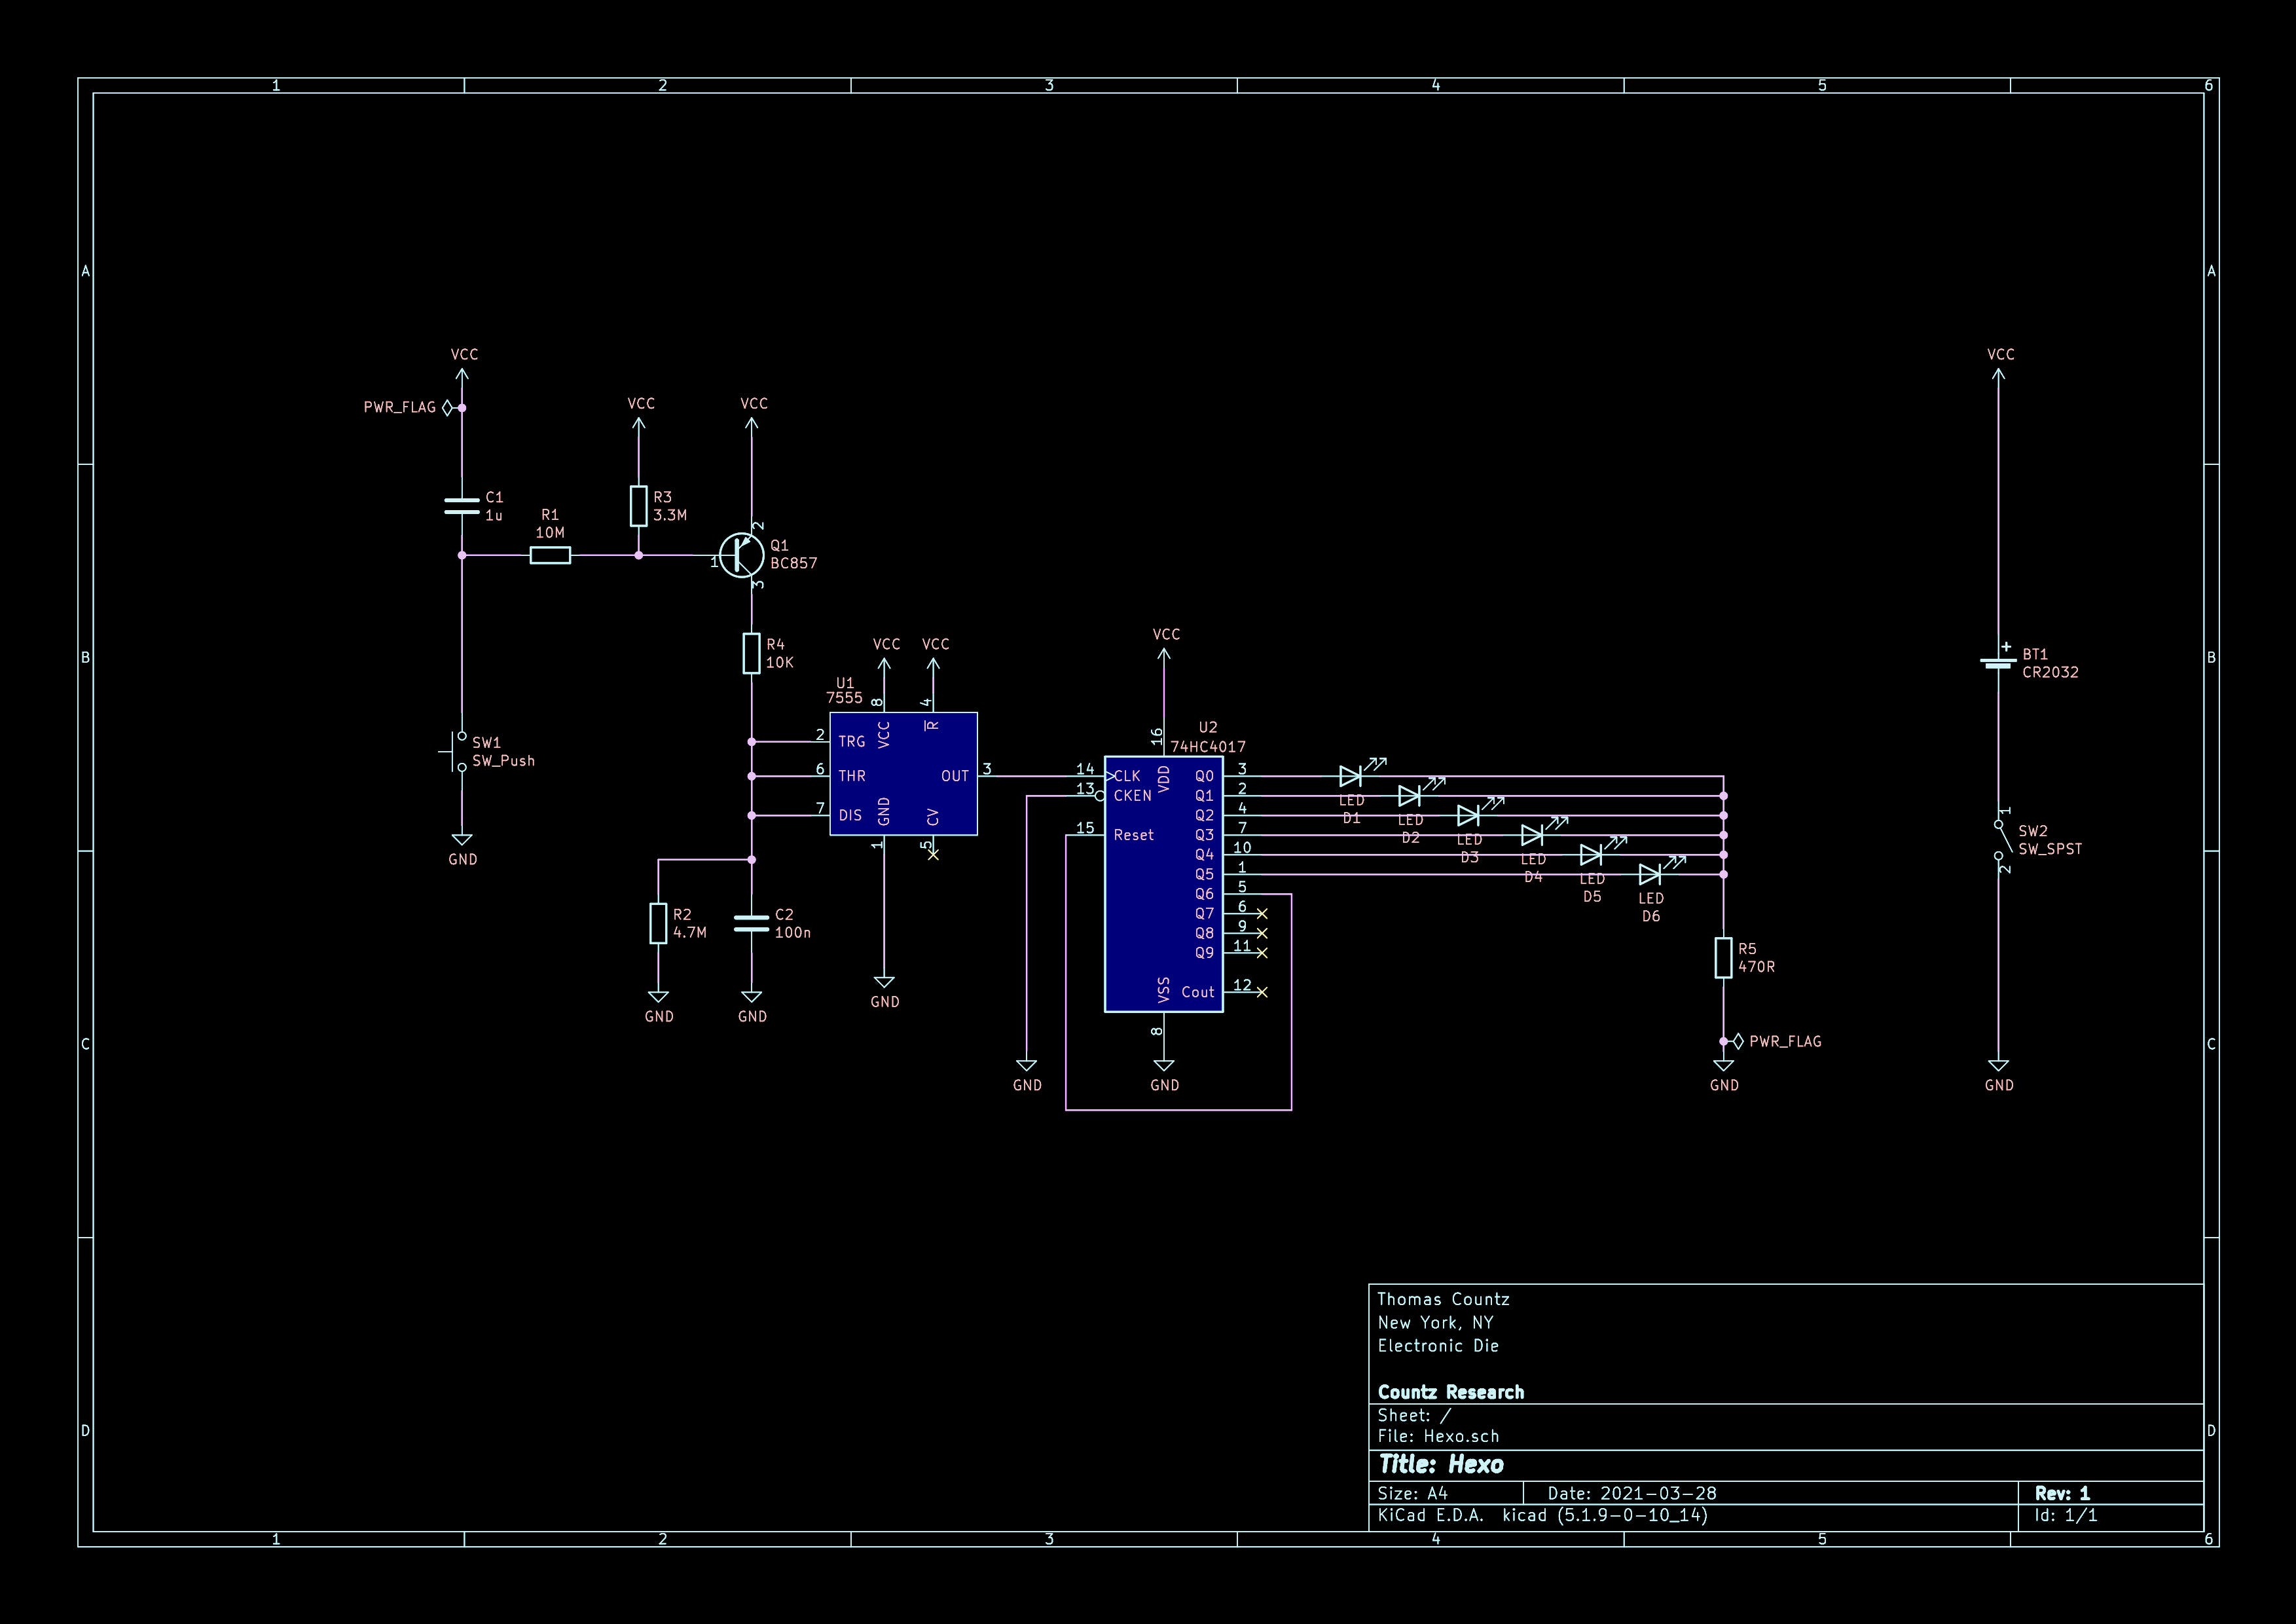This screenshot has height=1624, width=2296.
Task: Click the D2 LED symbol
Action: 1411,796
